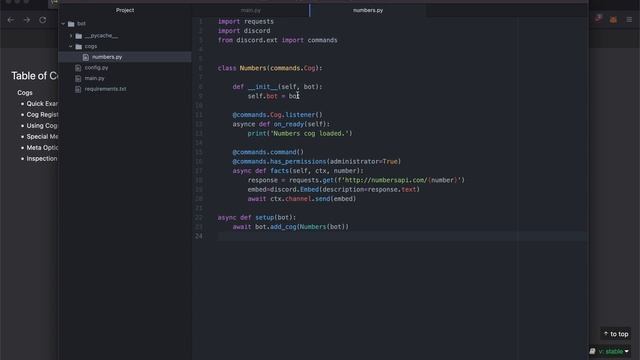Open the Cogs link in table of contents
Image resolution: width=640 pixels, height=360 pixels.
pyautogui.click(x=25, y=93)
